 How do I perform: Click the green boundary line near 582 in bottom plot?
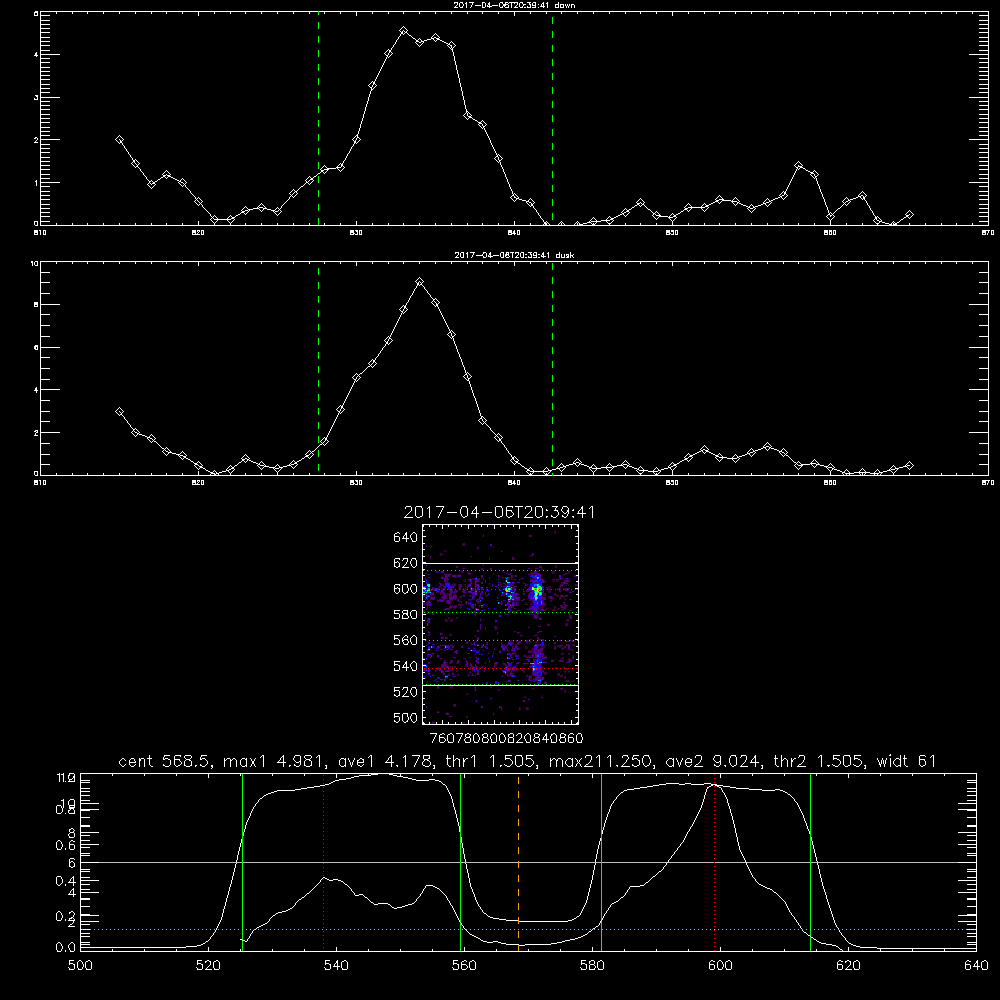(601, 862)
